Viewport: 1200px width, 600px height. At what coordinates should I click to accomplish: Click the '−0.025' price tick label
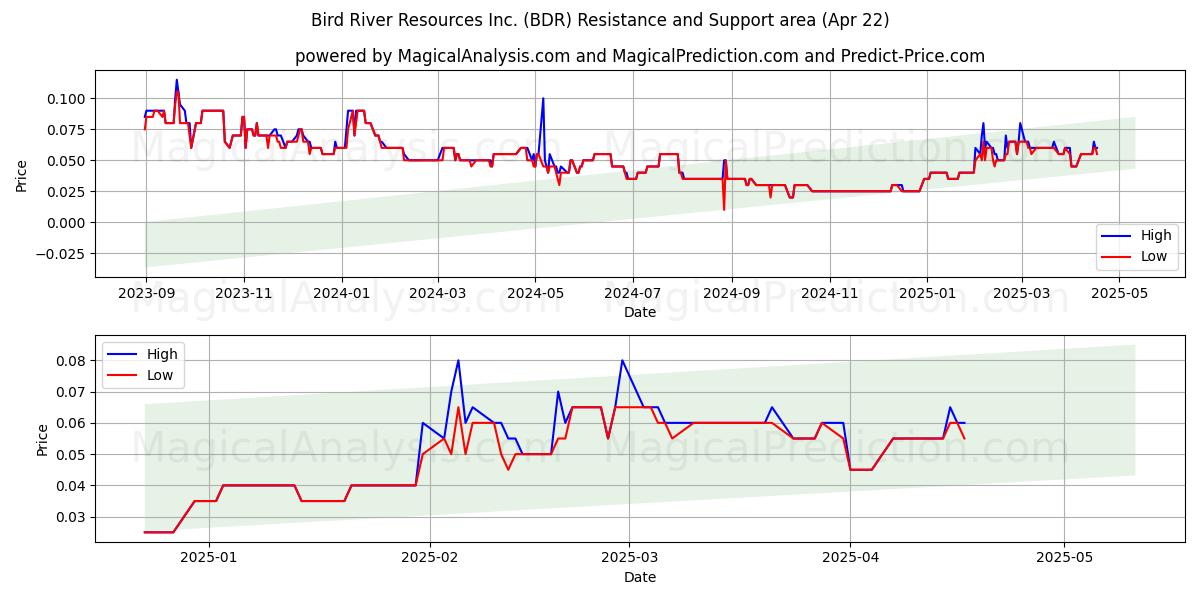click(x=61, y=253)
